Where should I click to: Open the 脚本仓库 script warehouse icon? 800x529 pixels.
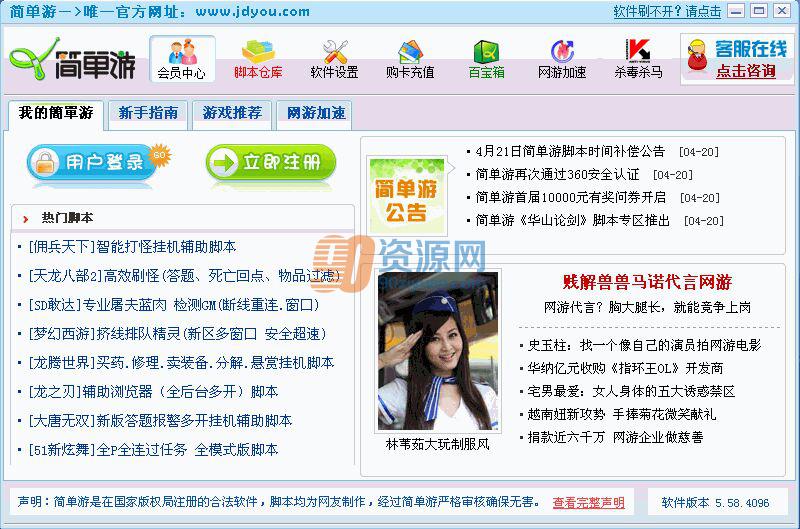(258, 59)
